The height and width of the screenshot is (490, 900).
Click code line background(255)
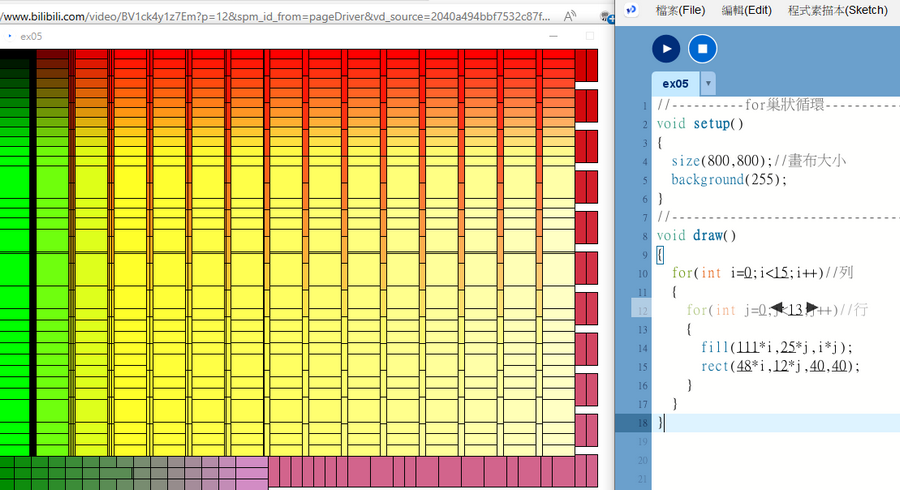click(728, 180)
